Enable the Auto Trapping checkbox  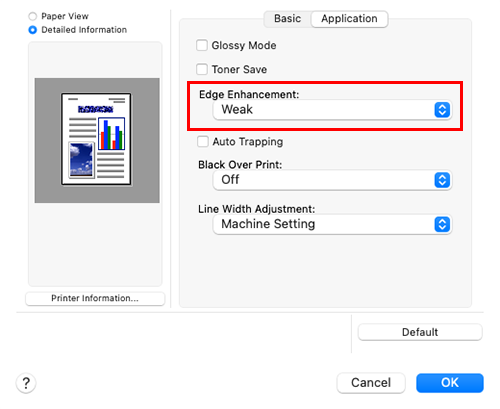pos(203,141)
